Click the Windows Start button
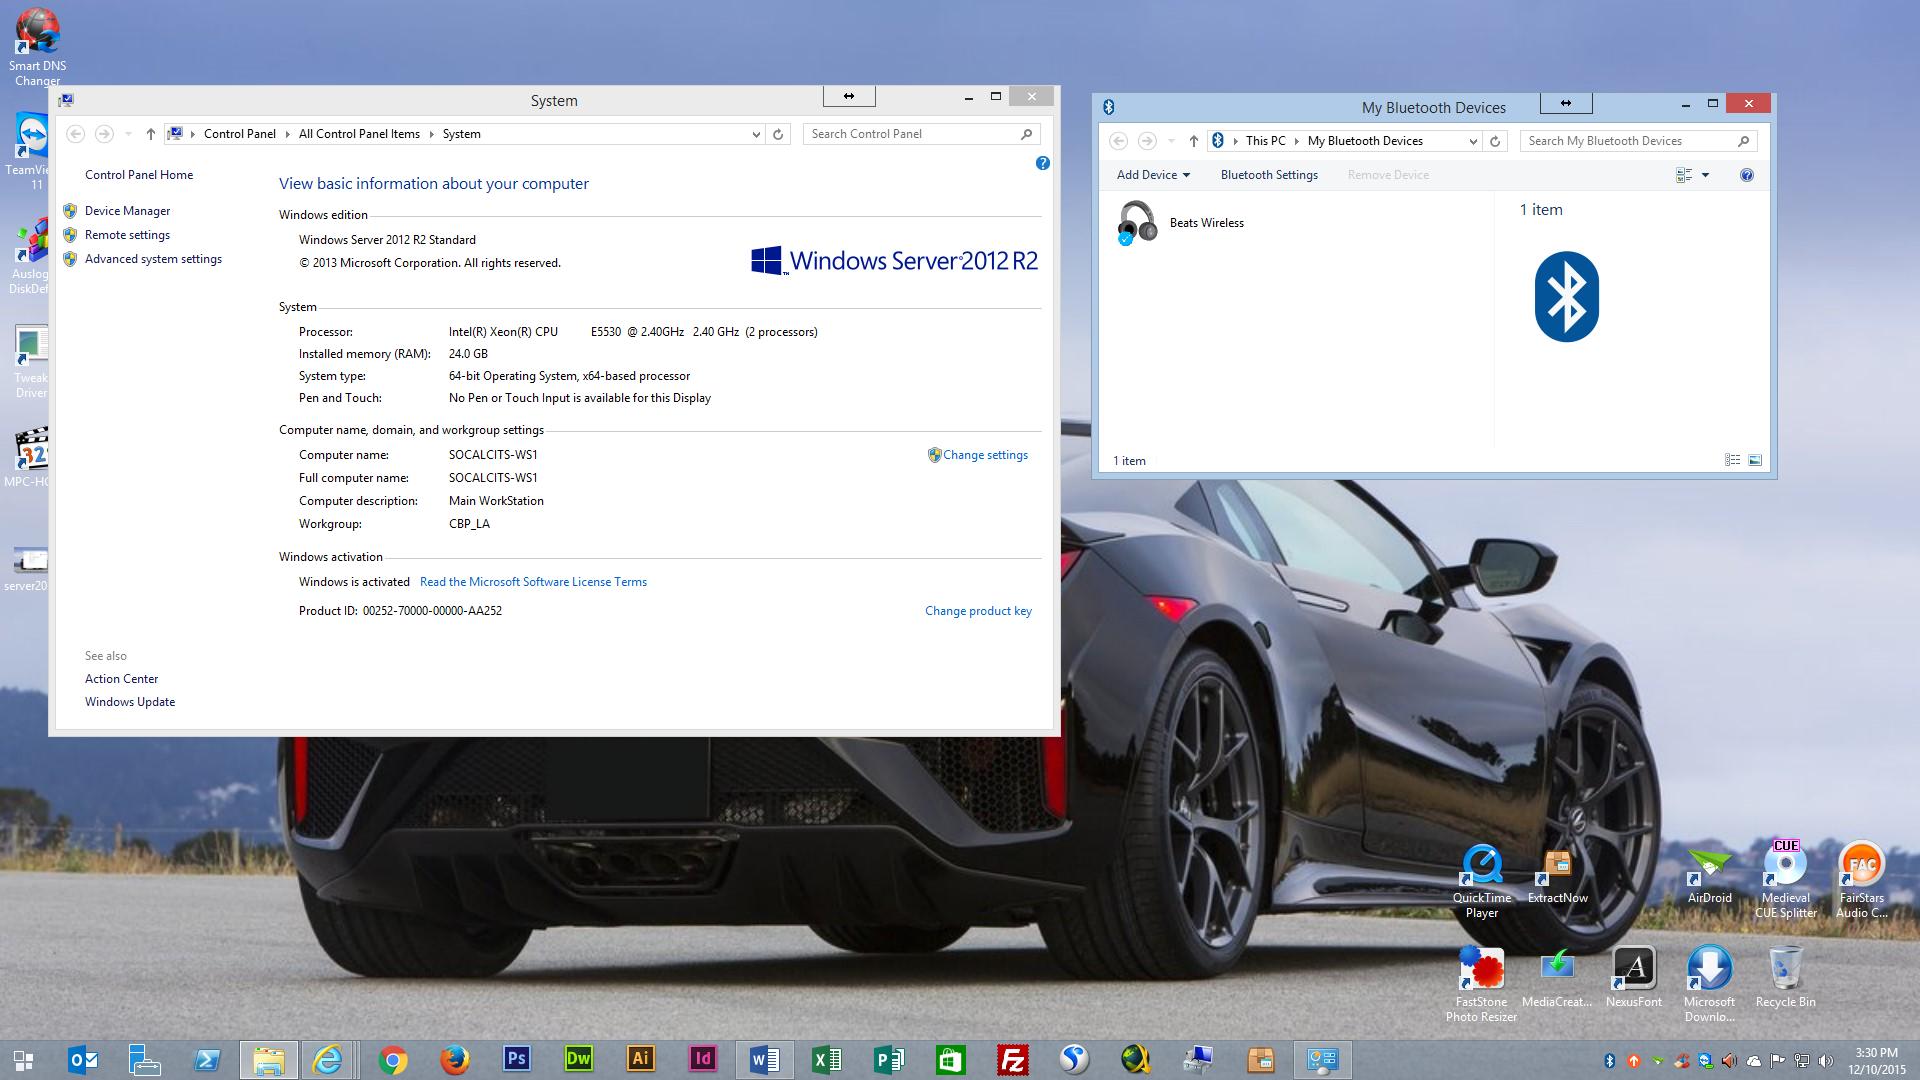Screen dimensions: 1920x1080 [23, 1060]
